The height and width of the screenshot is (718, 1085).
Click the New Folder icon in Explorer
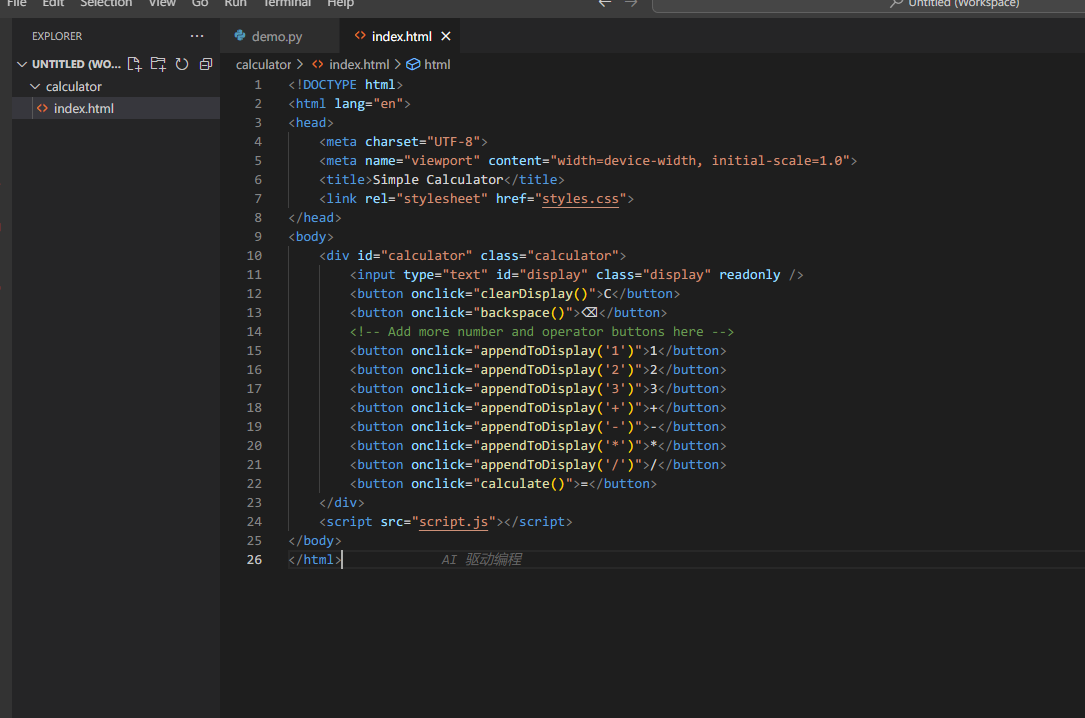pyautogui.click(x=158, y=64)
